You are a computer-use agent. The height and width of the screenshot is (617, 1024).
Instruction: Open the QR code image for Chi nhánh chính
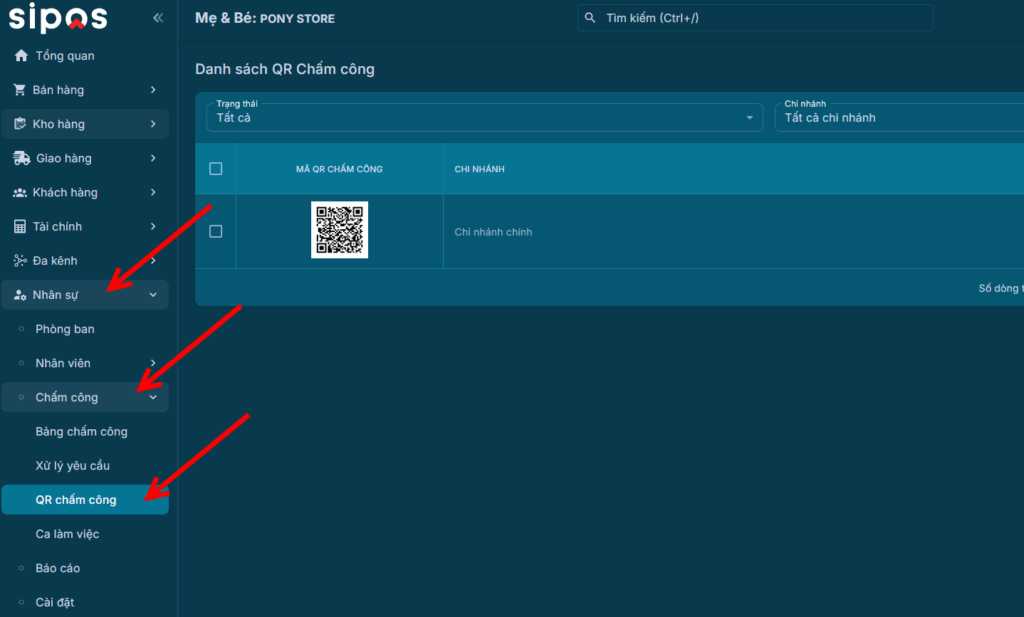[x=340, y=230]
